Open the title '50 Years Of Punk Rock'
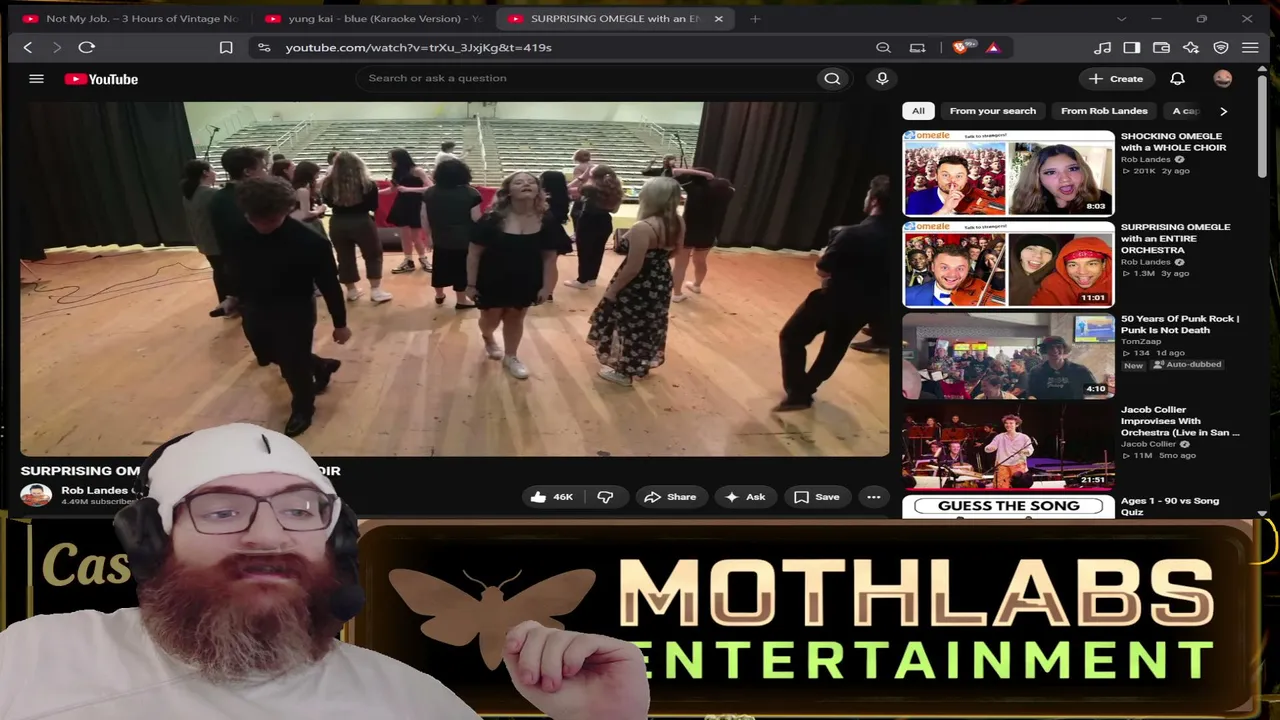The image size is (1280, 720). [x=1180, y=324]
